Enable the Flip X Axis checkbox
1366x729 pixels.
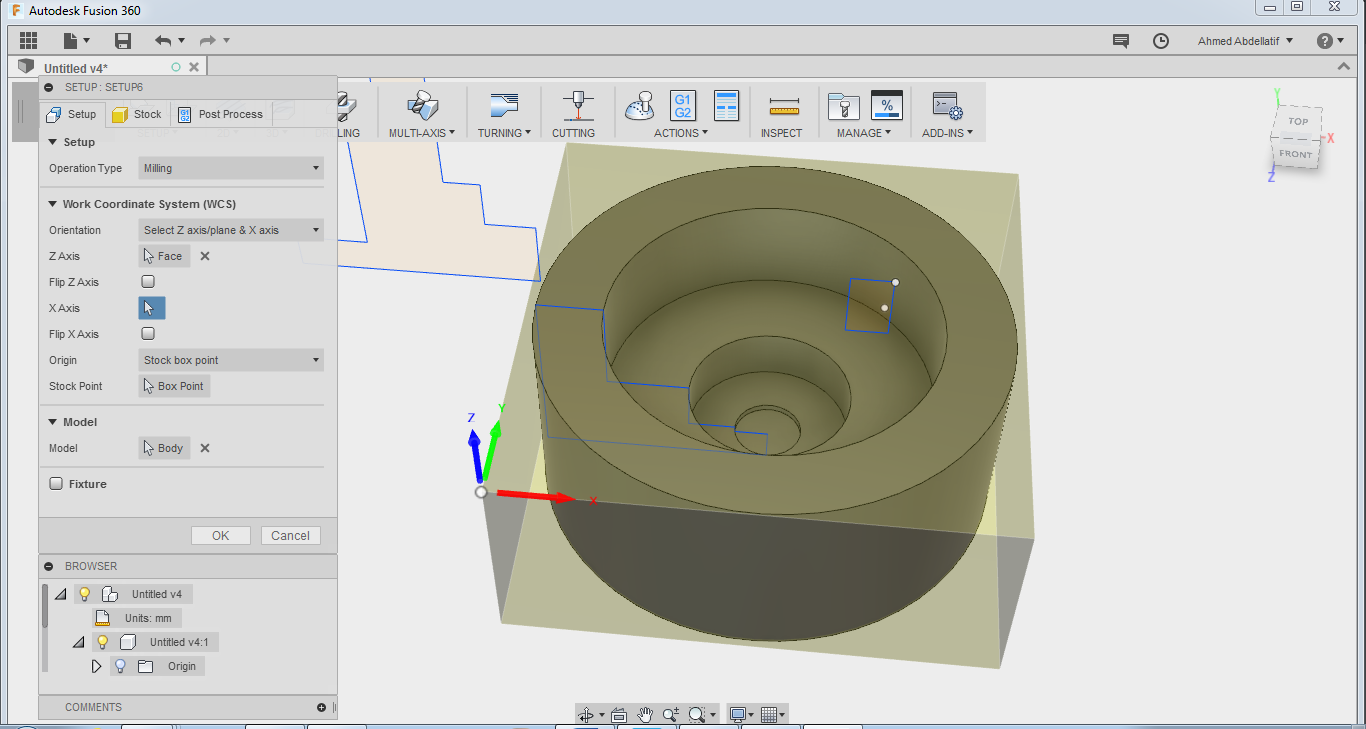(x=148, y=334)
